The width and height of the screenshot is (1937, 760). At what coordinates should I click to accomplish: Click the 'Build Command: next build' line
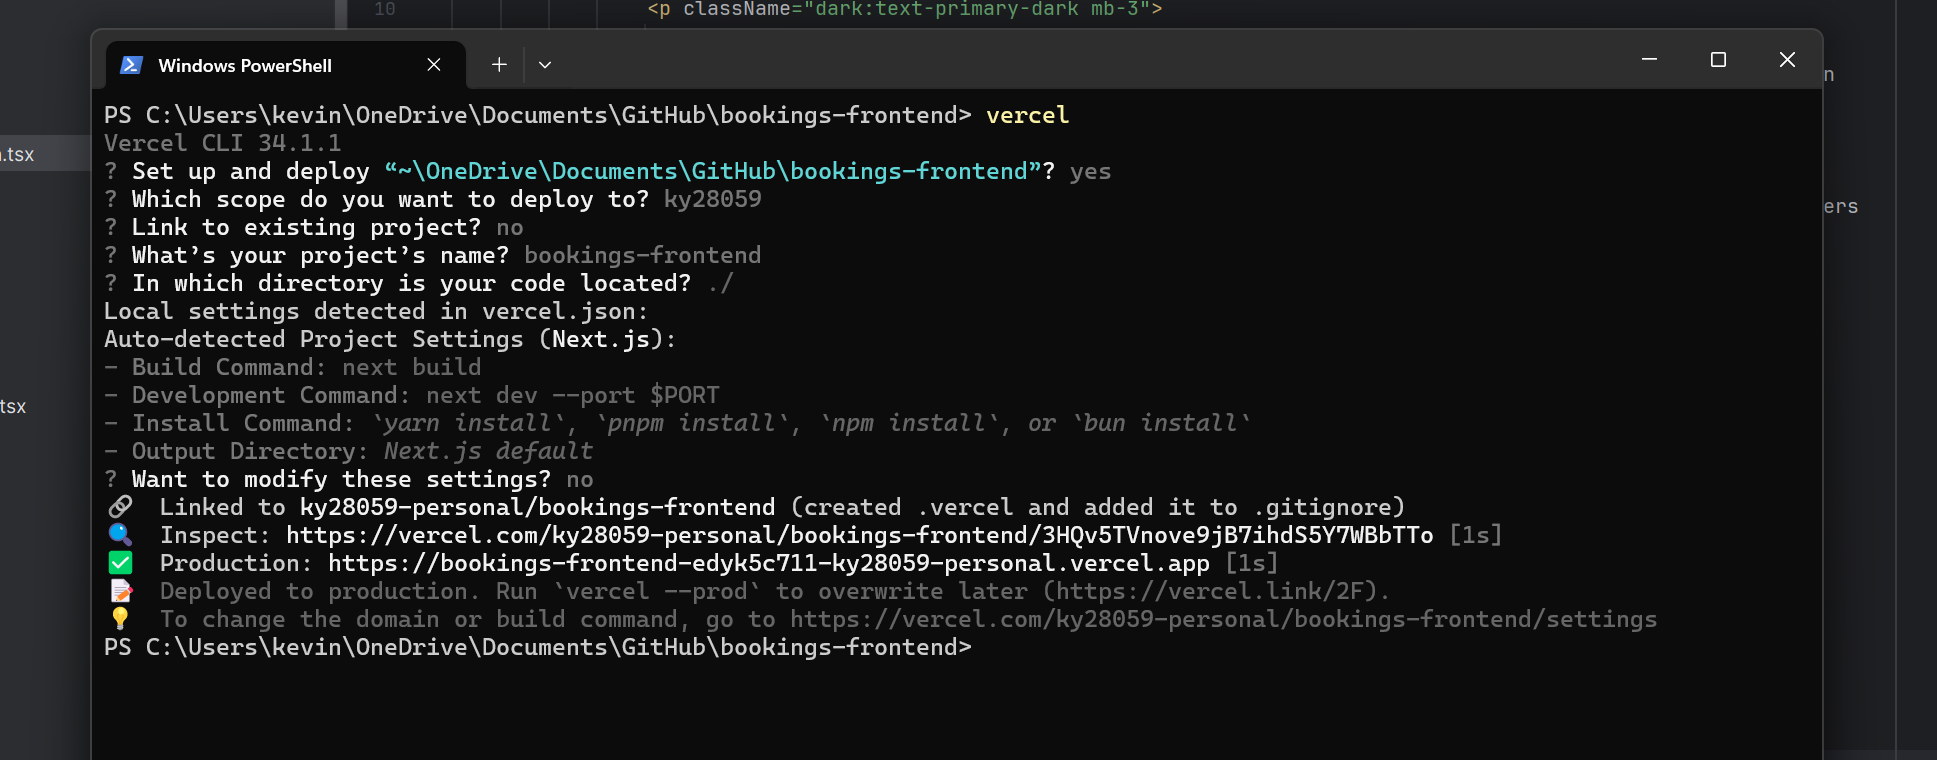click(x=293, y=368)
